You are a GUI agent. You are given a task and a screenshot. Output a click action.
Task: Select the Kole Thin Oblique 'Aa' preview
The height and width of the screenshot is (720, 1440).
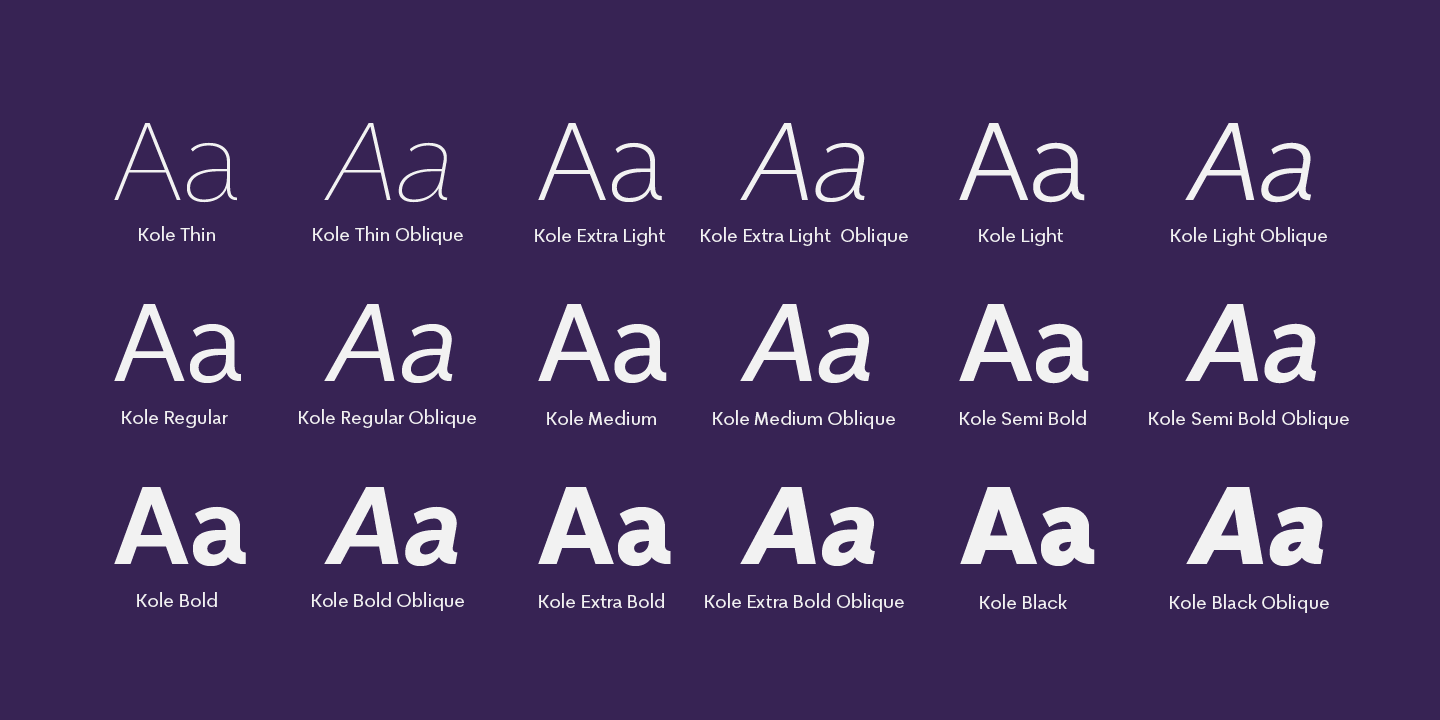[x=388, y=162]
